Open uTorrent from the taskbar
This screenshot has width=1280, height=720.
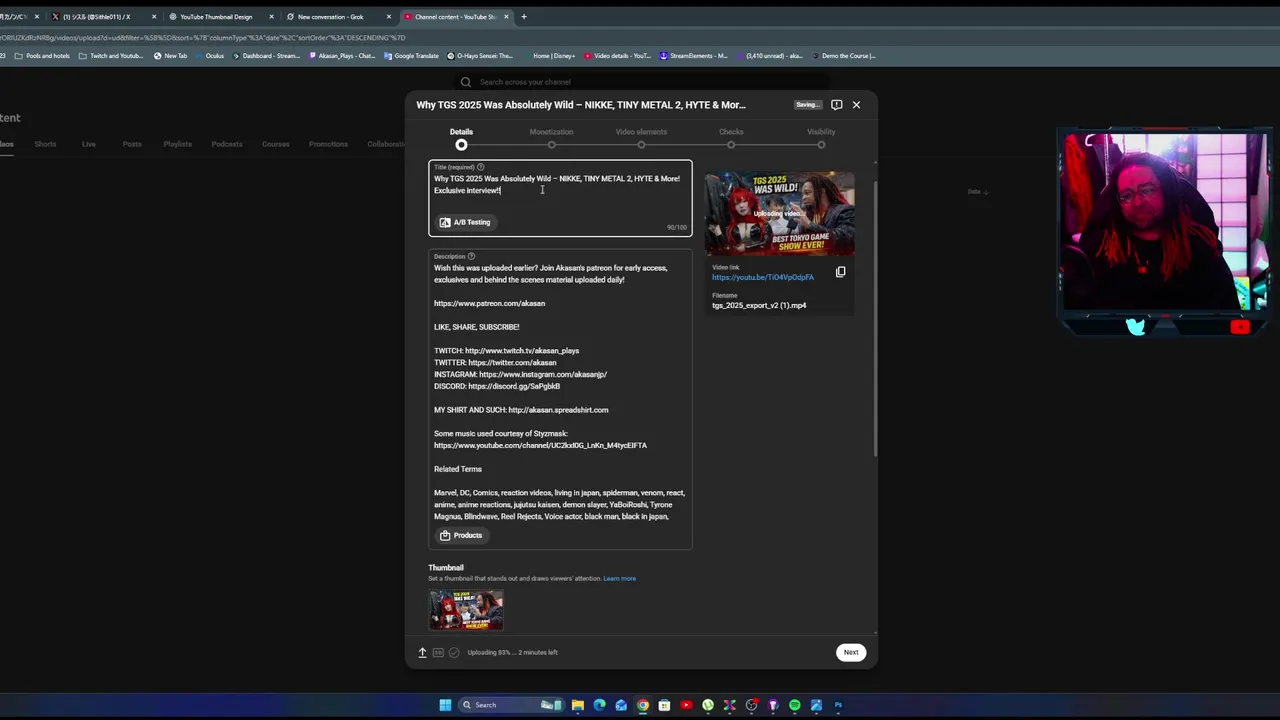708,705
